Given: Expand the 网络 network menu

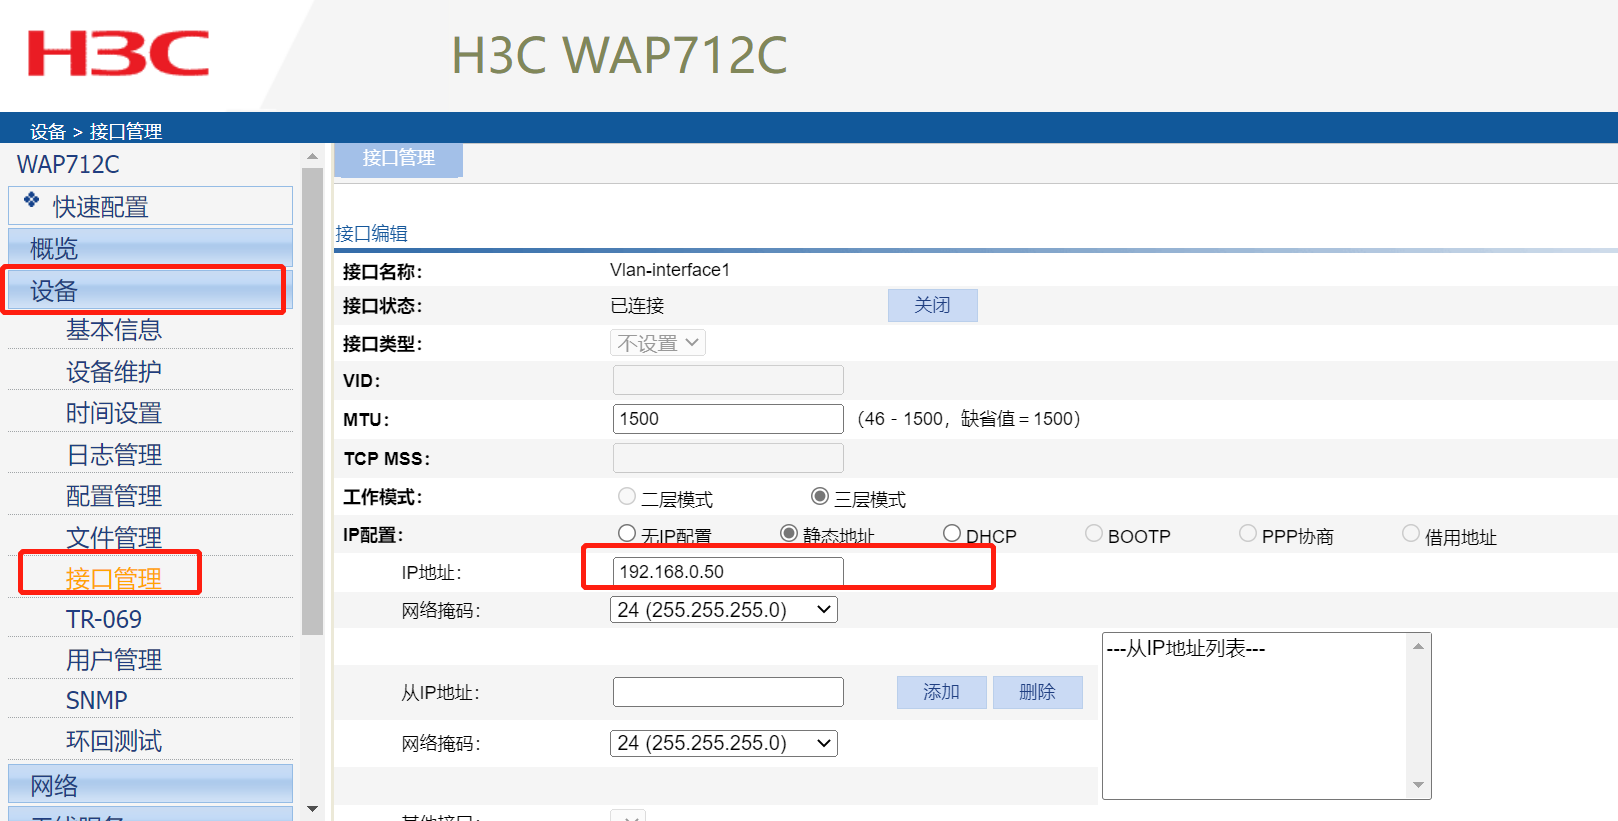Looking at the screenshot, I should (x=150, y=785).
